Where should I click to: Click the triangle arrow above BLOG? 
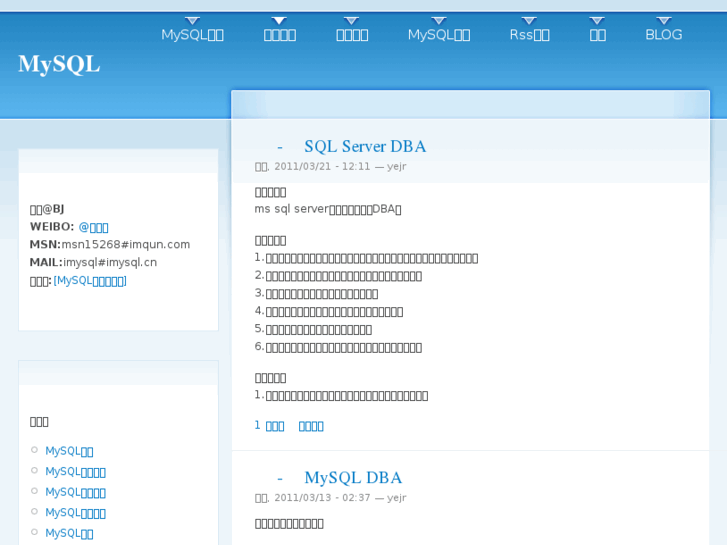coord(664,20)
